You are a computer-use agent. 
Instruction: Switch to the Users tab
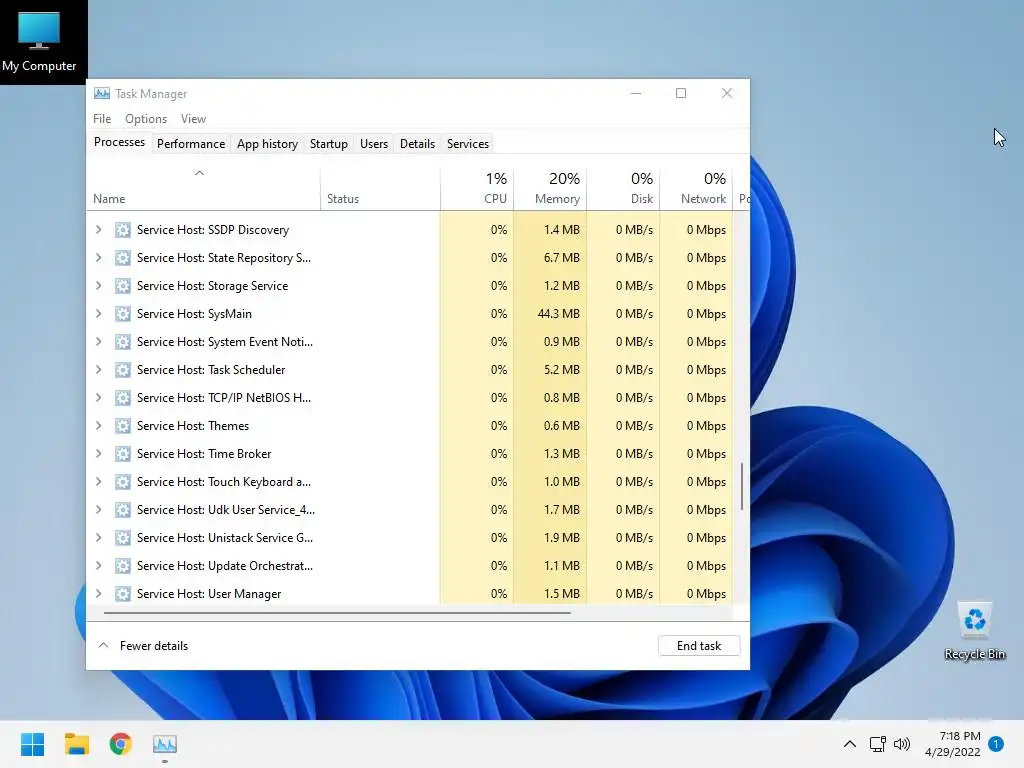click(x=374, y=144)
